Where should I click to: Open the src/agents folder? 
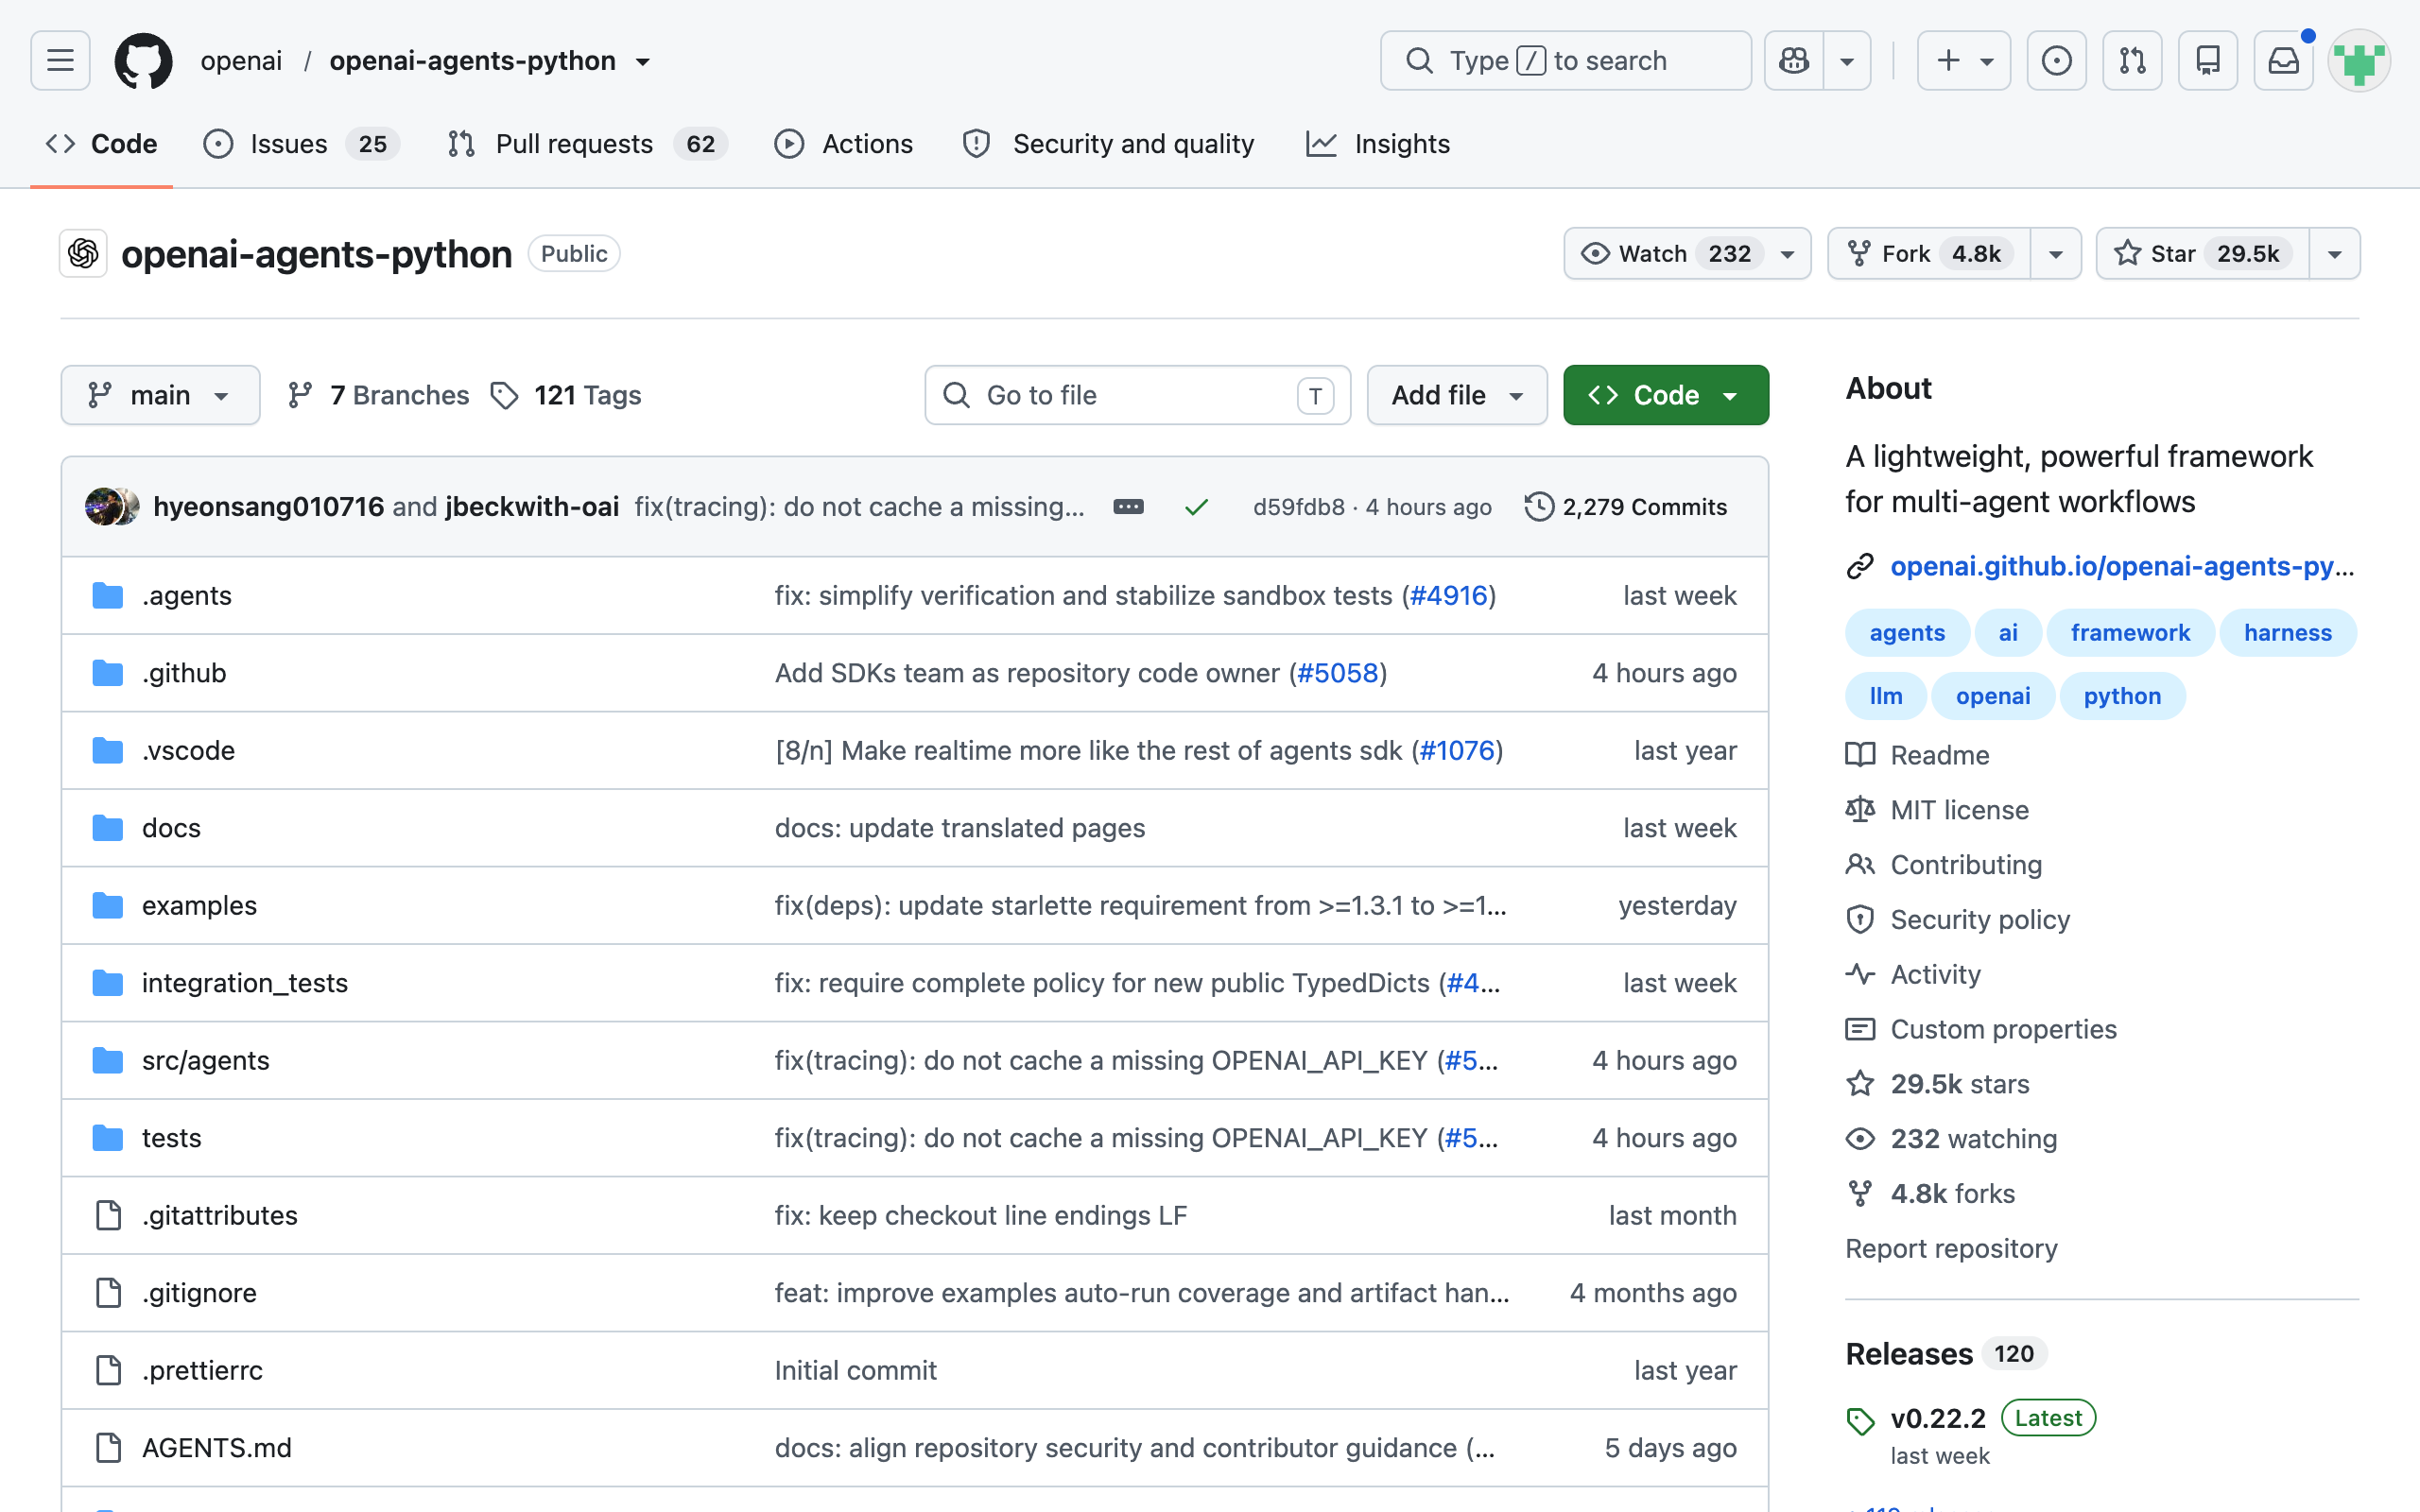pos(206,1061)
